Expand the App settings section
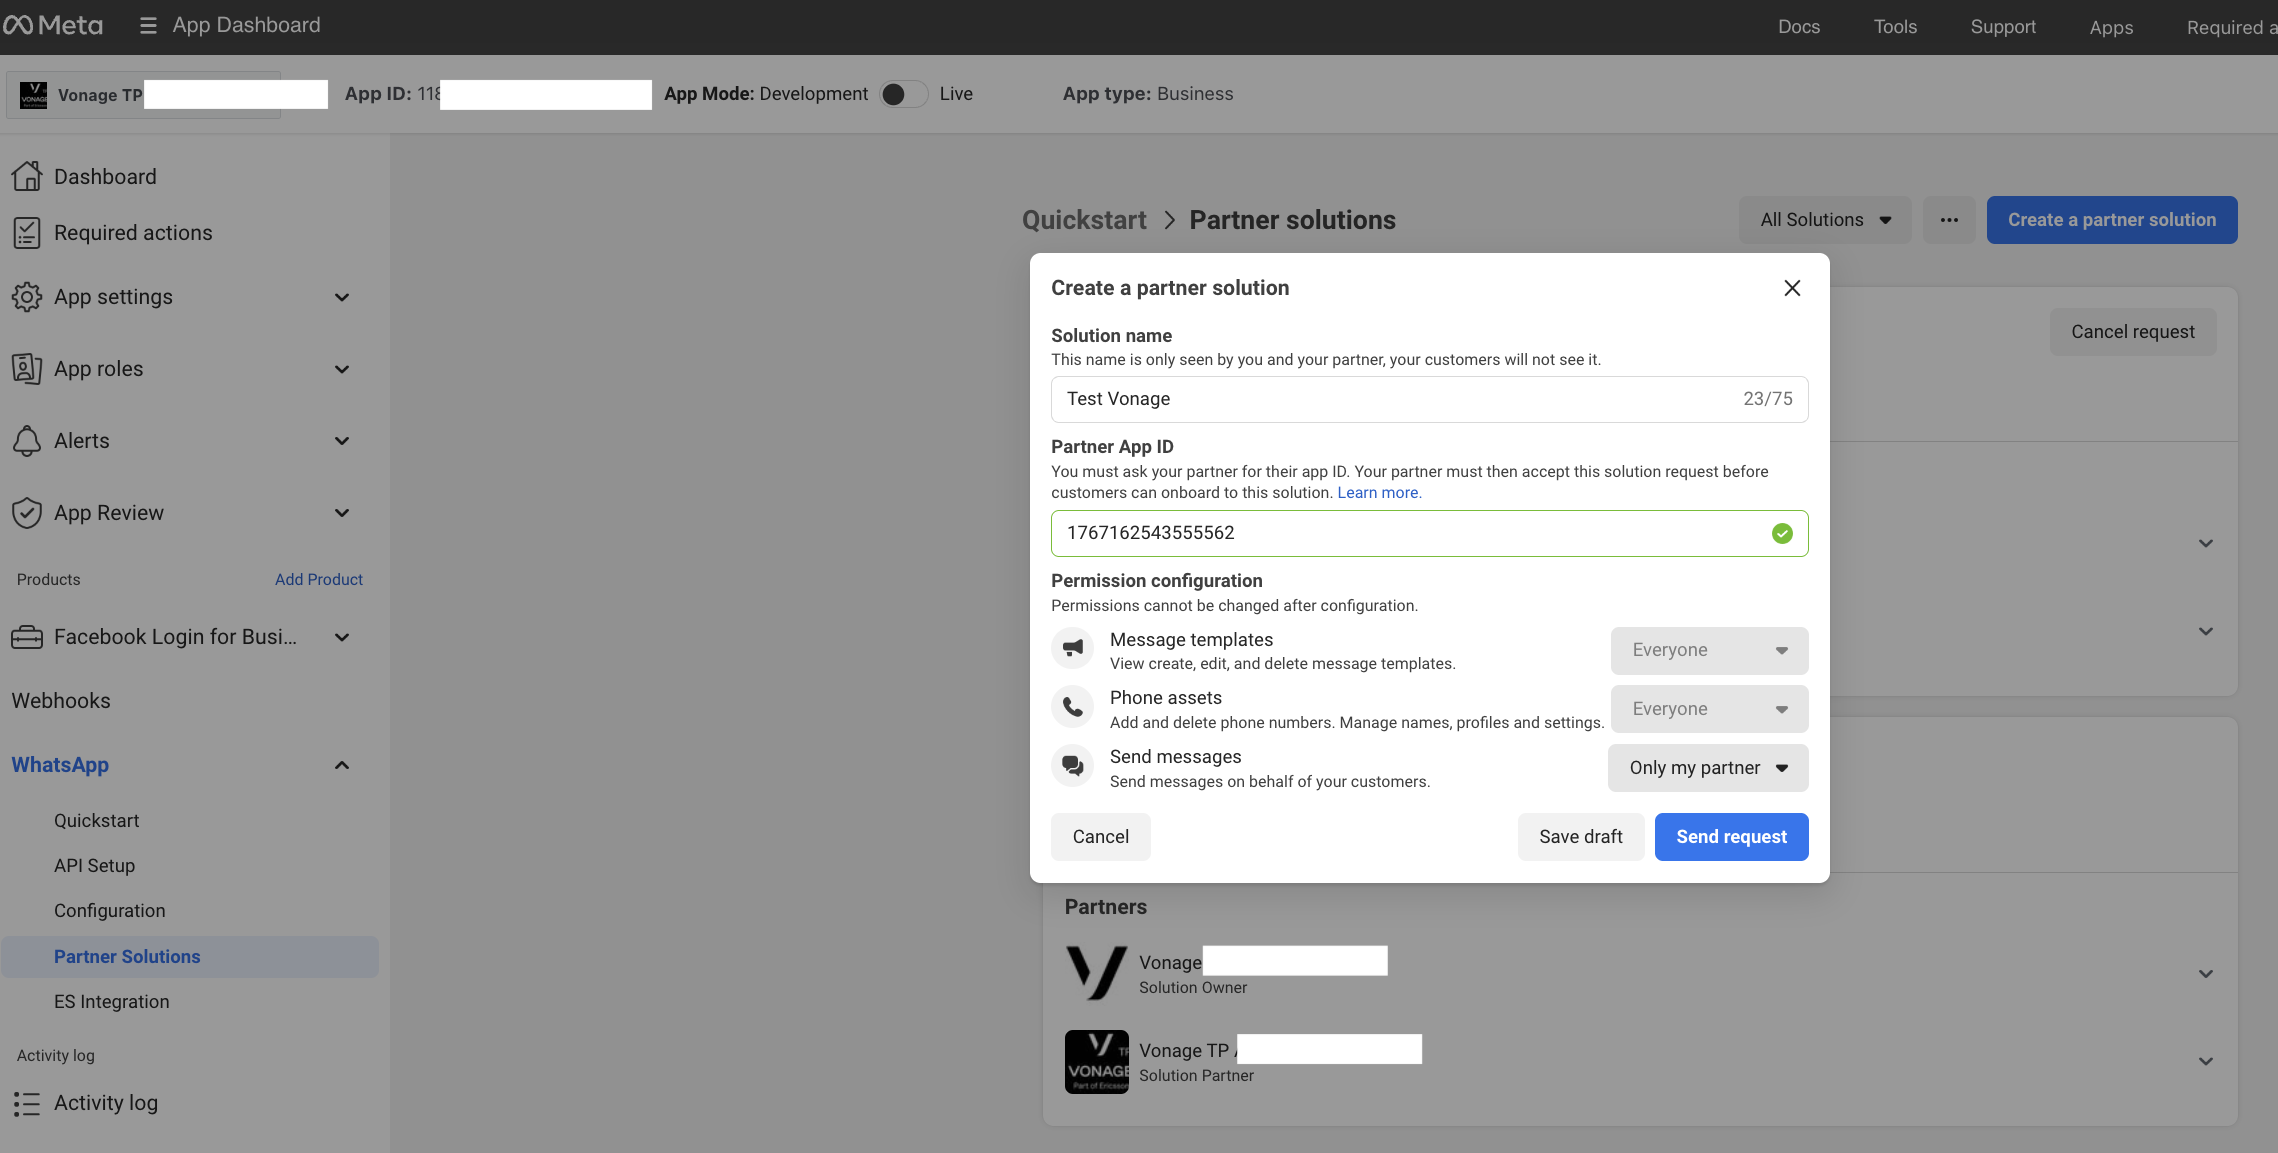2278x1153 pixels. point(342,297)
